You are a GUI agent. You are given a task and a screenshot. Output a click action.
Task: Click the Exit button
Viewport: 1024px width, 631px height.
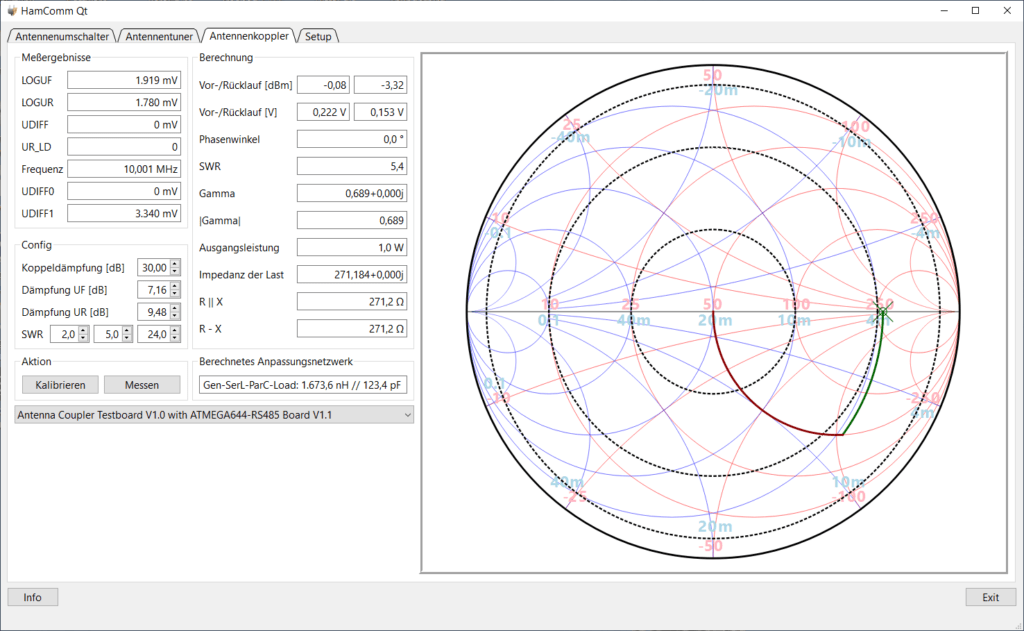tap(991, 597)
